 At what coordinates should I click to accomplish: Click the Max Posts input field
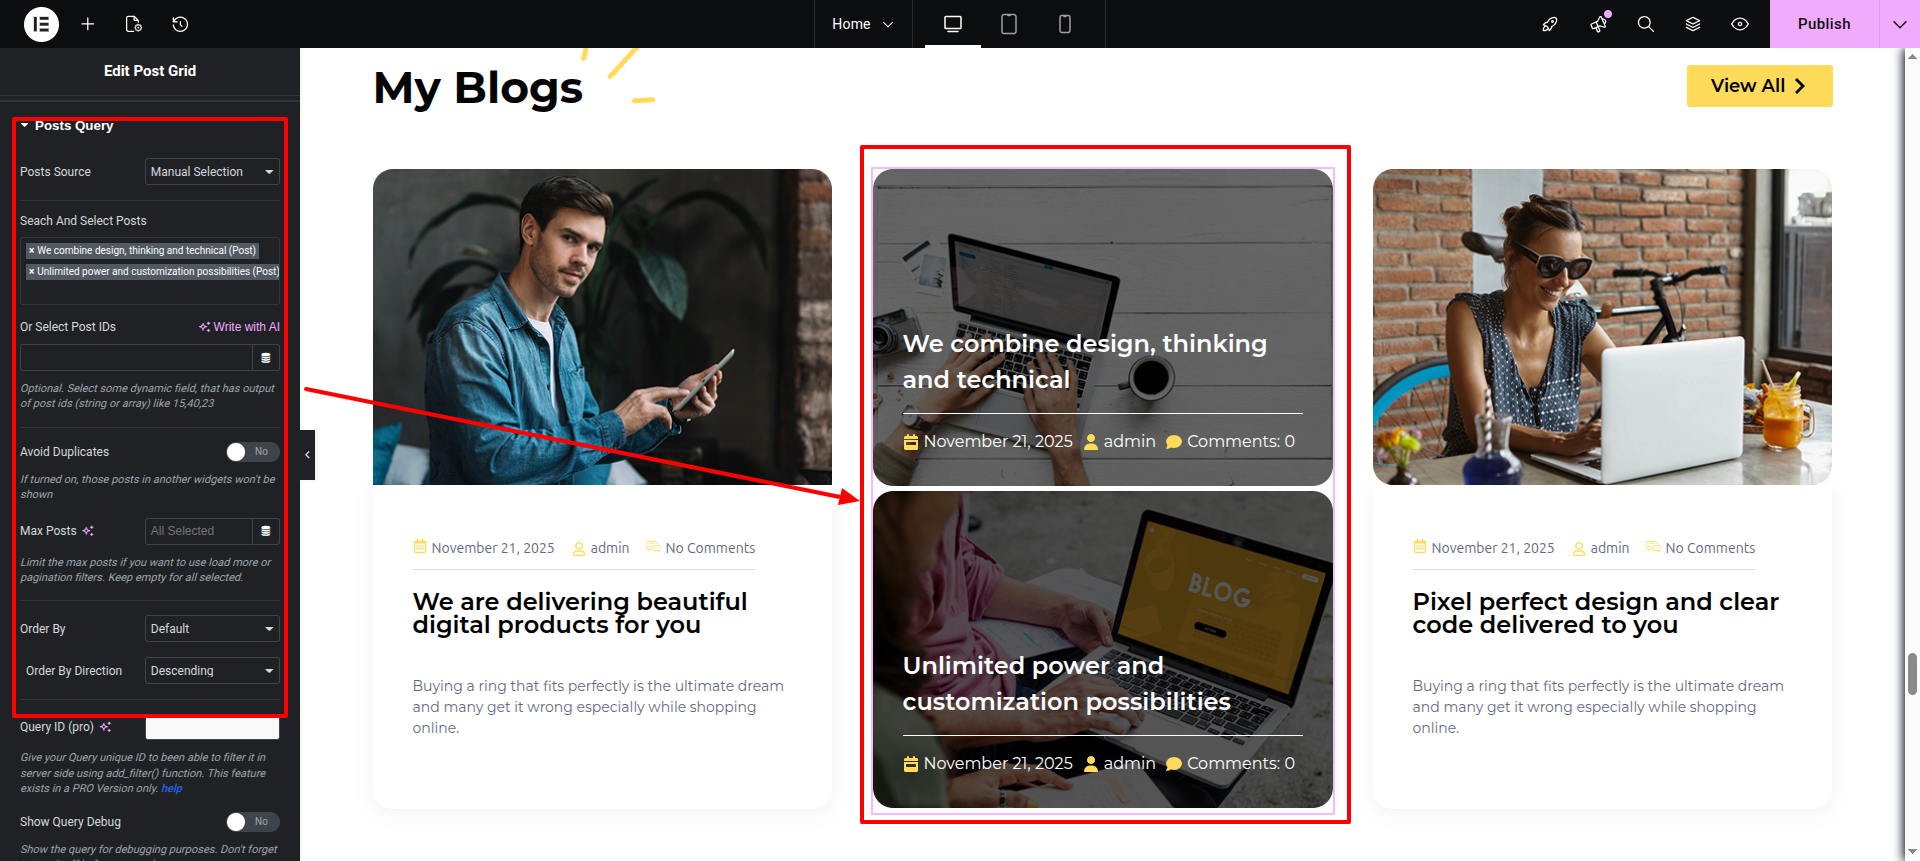(x=198, y=531)
